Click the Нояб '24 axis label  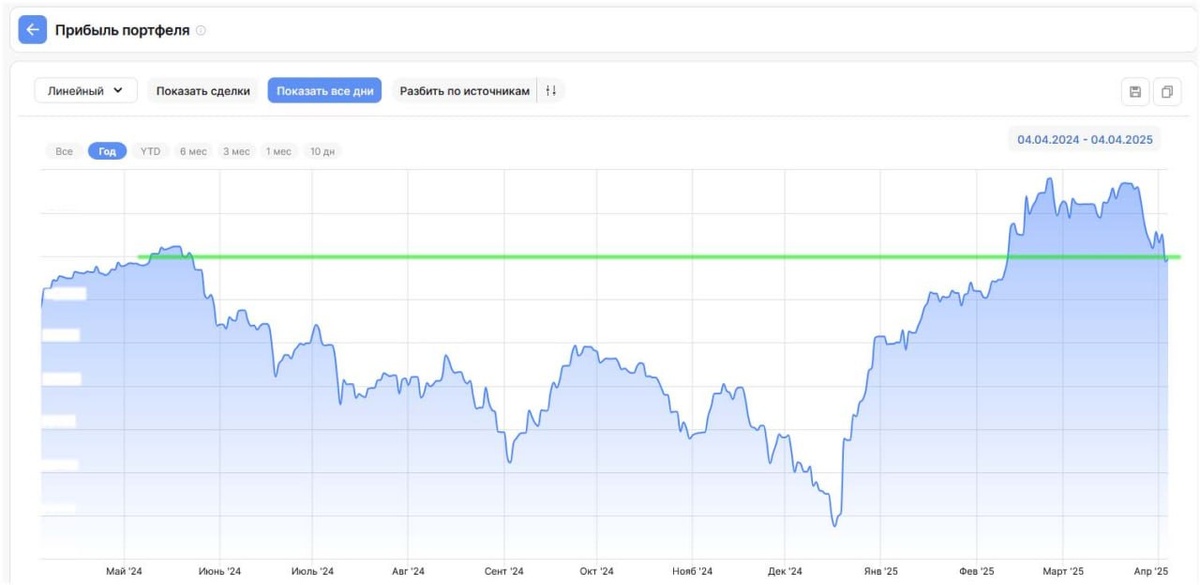pyautogui.click(x=692, y=571)
